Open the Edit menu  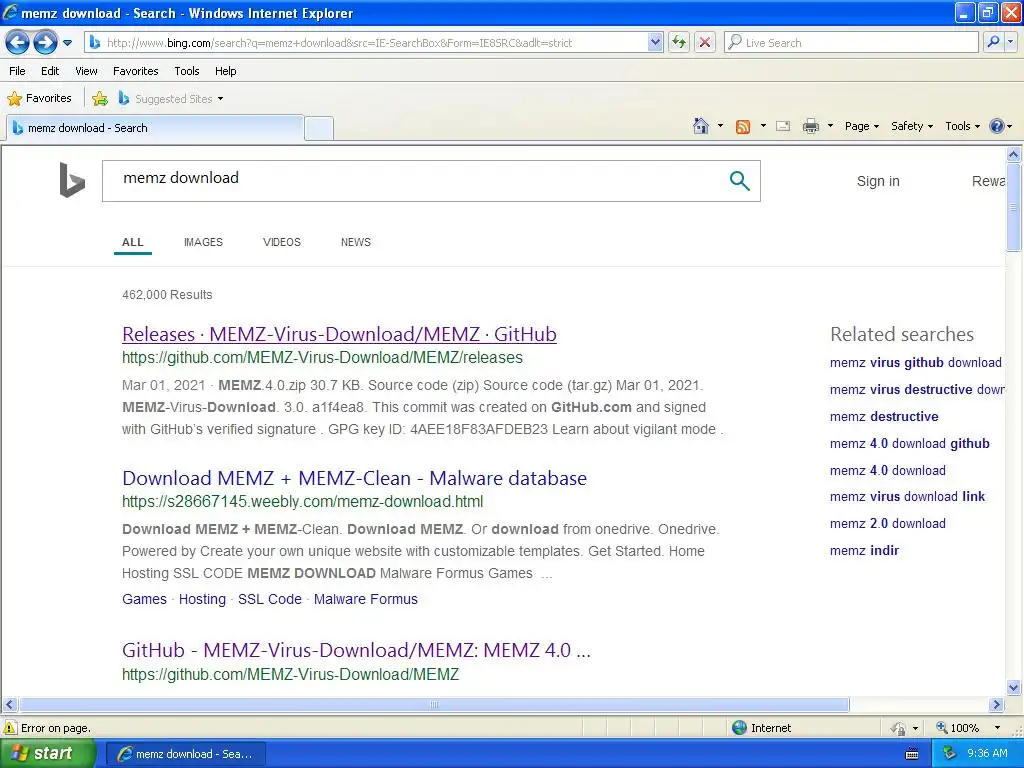tap(50, 71)
